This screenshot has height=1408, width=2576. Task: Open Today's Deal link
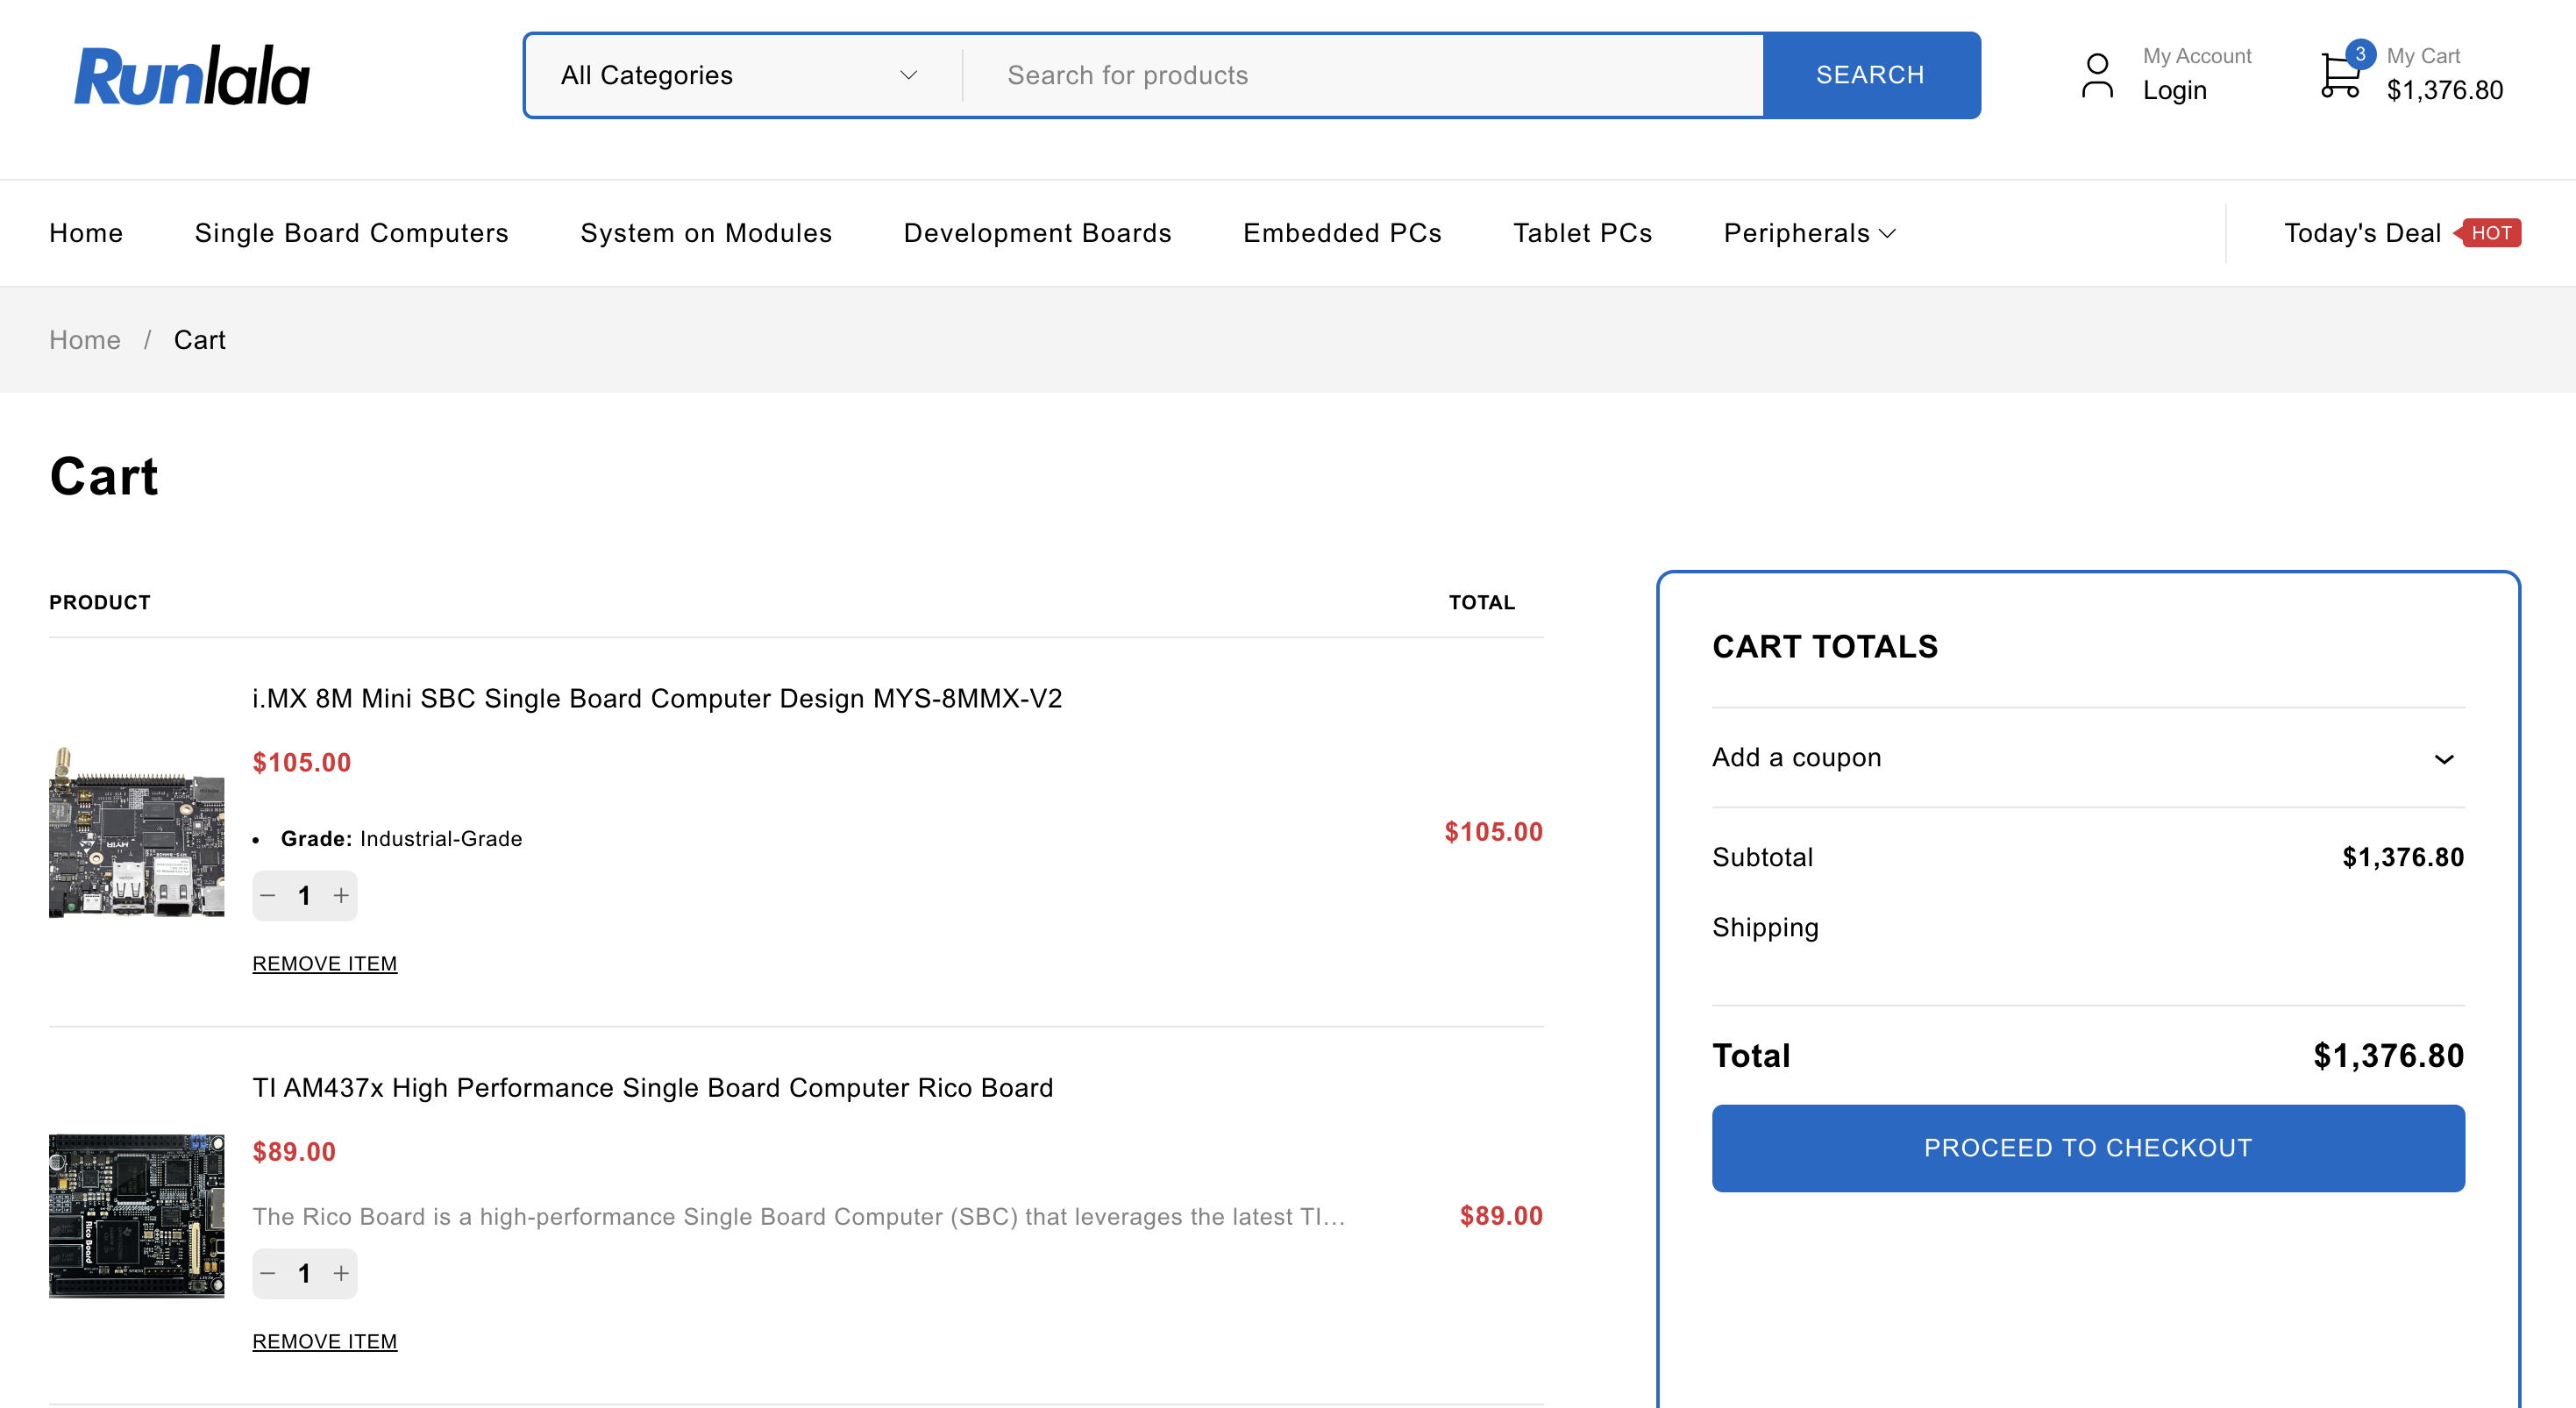(2362, 233)
